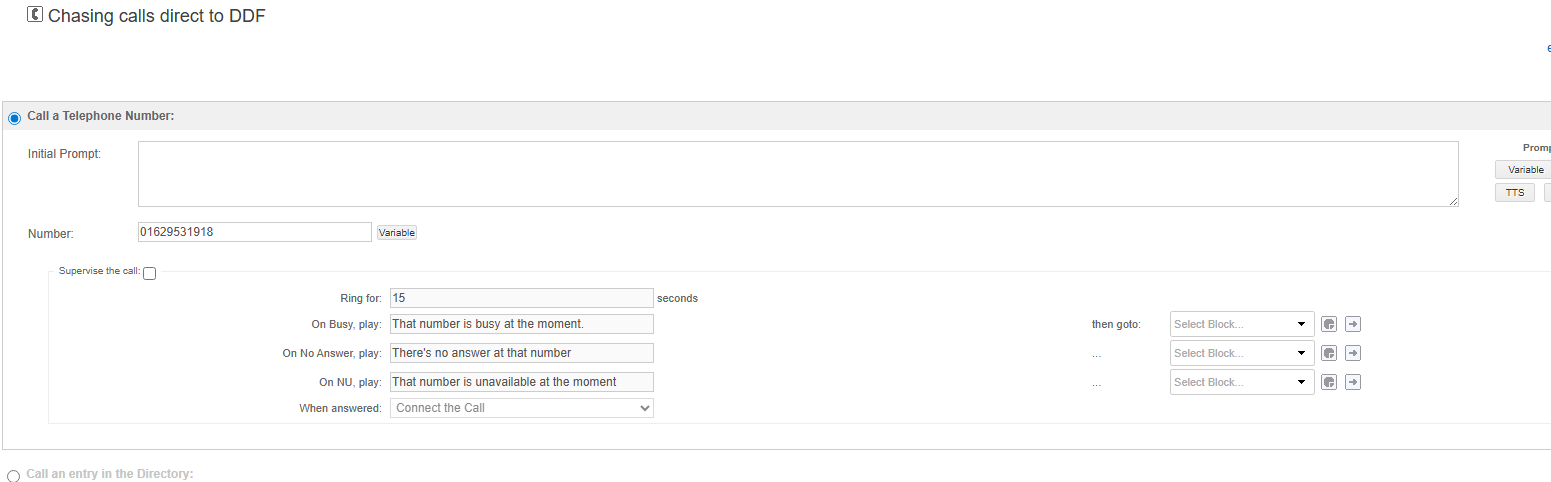Click the block icon in the On NU row

coord(1328,382)
